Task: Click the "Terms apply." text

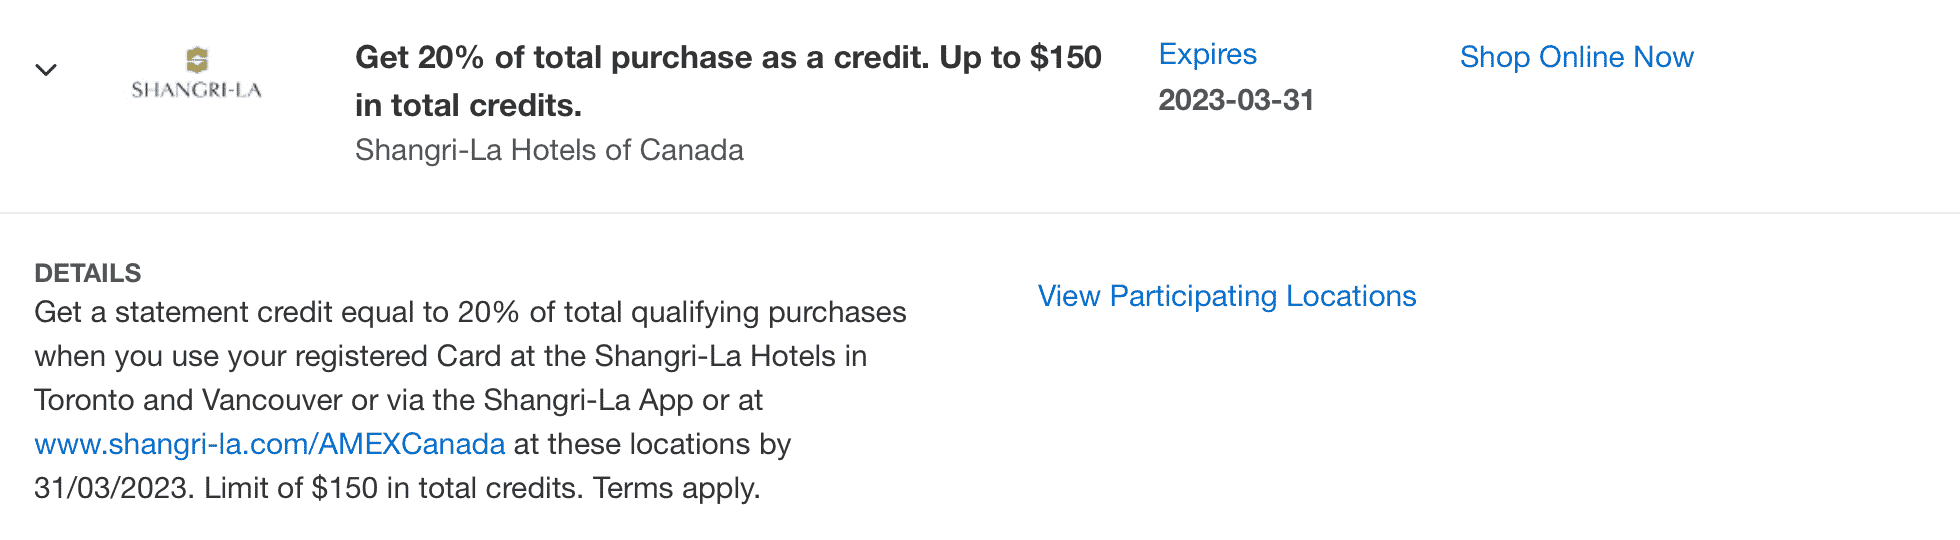Action: coord(677,488)
